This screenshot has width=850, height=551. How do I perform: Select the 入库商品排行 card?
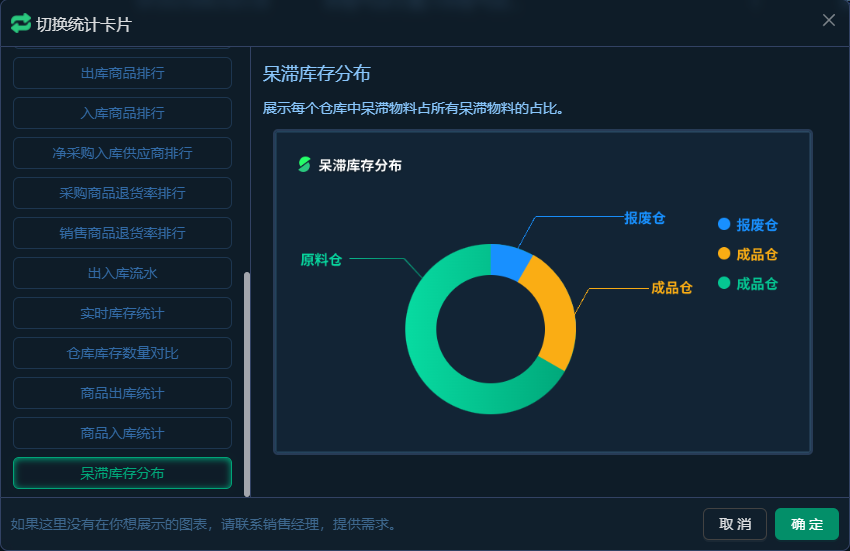click(x=122, y=113)
